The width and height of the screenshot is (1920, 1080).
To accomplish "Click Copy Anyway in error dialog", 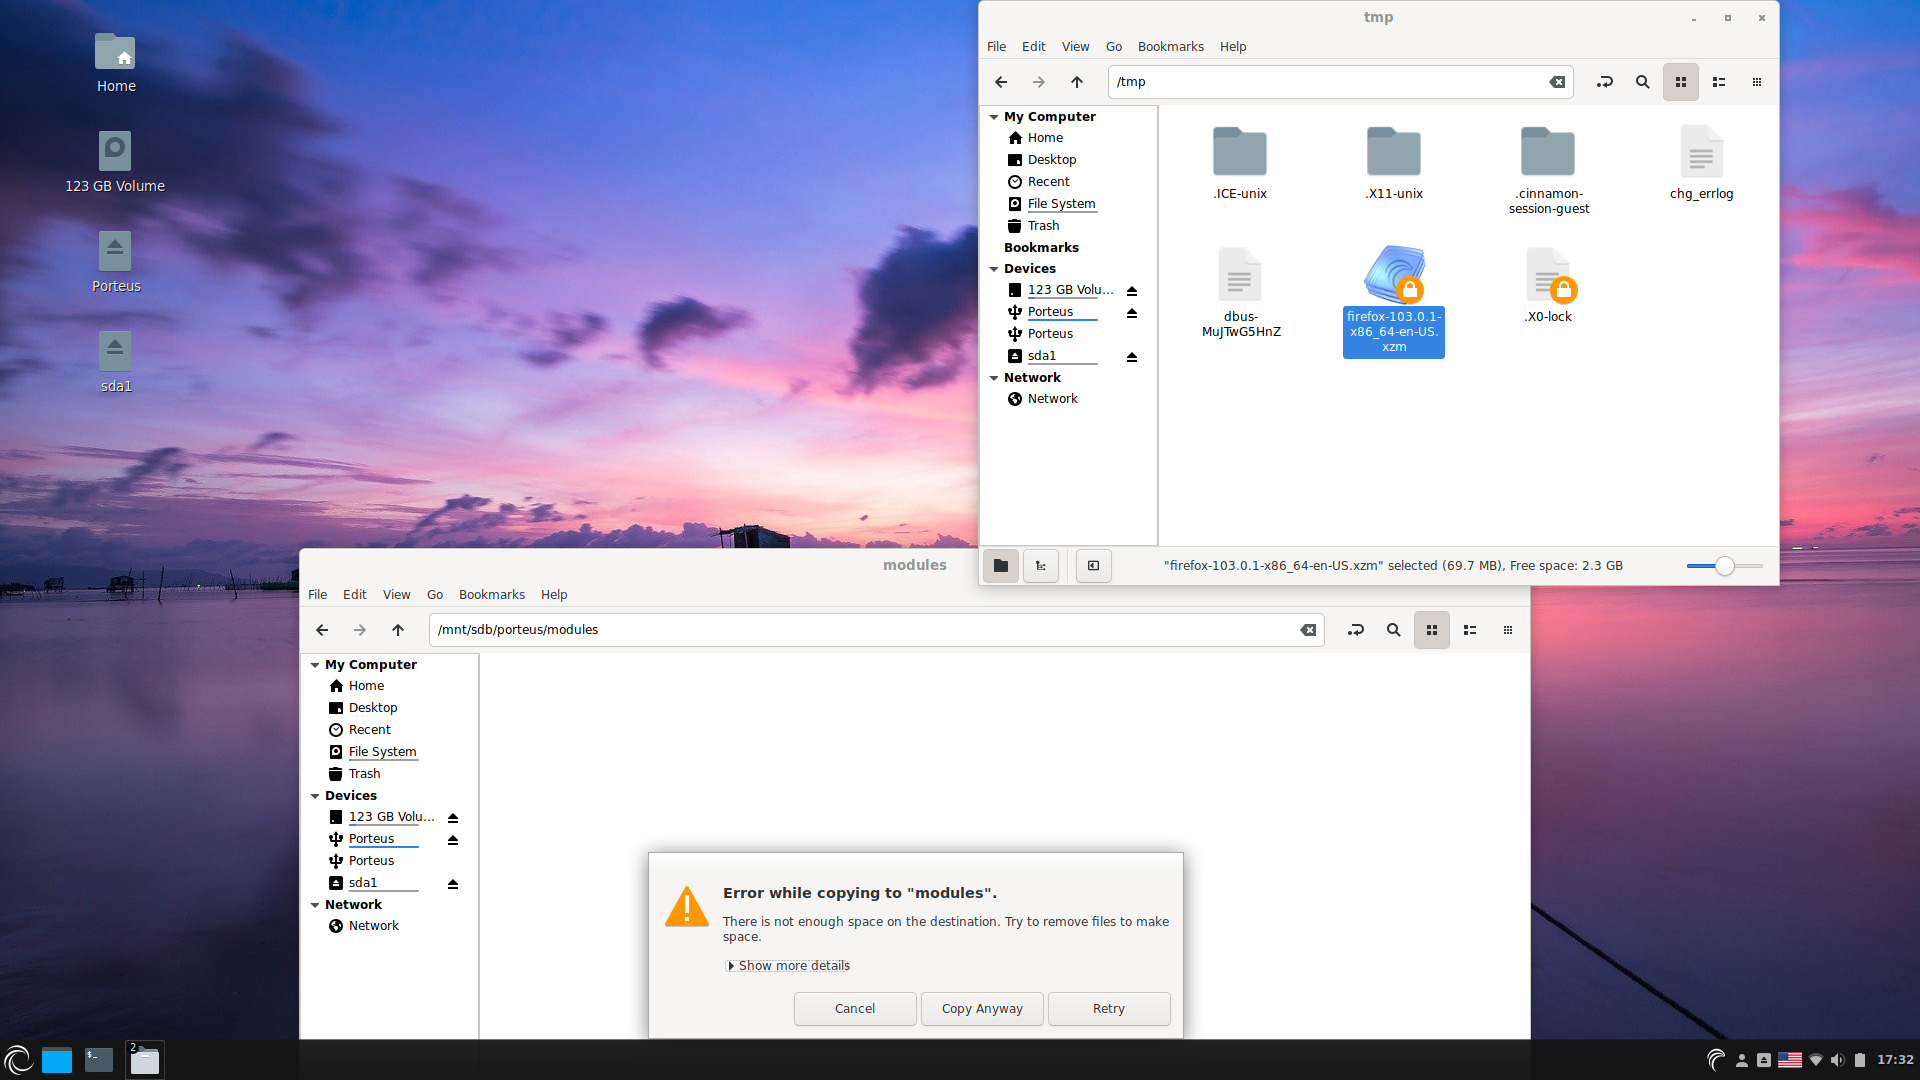I will pos(982,1009).
